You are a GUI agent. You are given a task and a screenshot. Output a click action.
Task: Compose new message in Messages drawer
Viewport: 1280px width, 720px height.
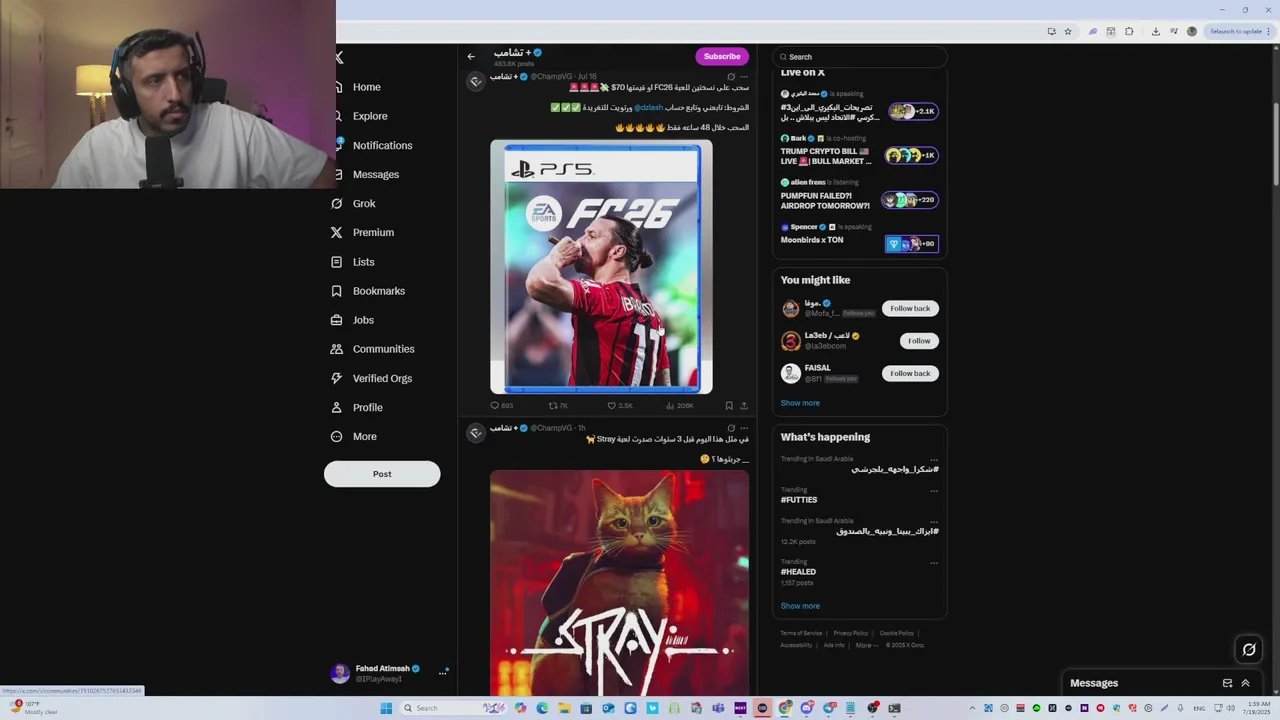tap(1227, 683)
